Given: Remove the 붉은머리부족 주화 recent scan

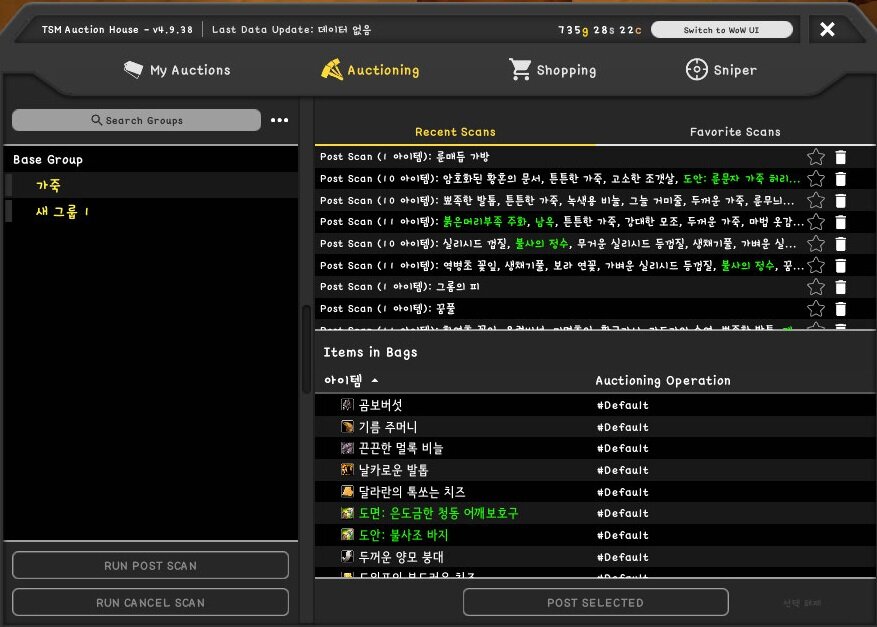Looking at the screenshot, I should (840, 222).
